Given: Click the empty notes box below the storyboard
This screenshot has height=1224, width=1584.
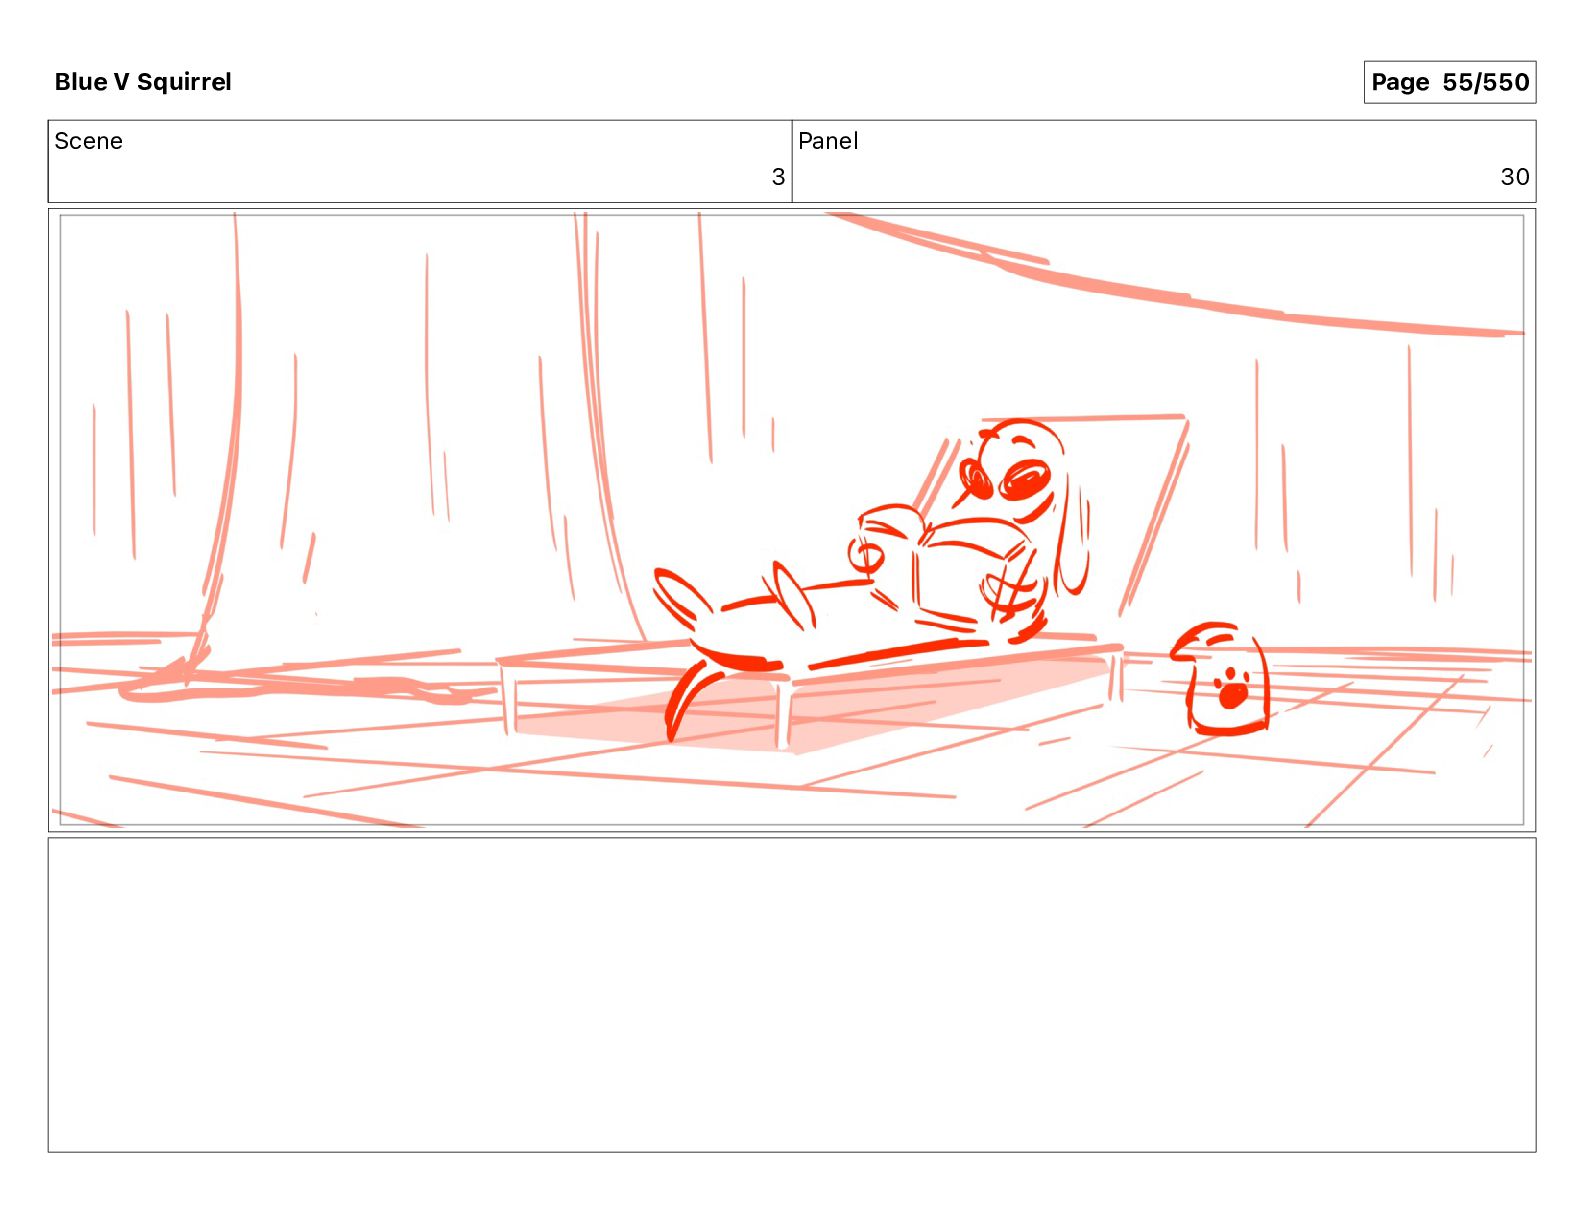Looking at the screenshot, I should pos(792,995).
